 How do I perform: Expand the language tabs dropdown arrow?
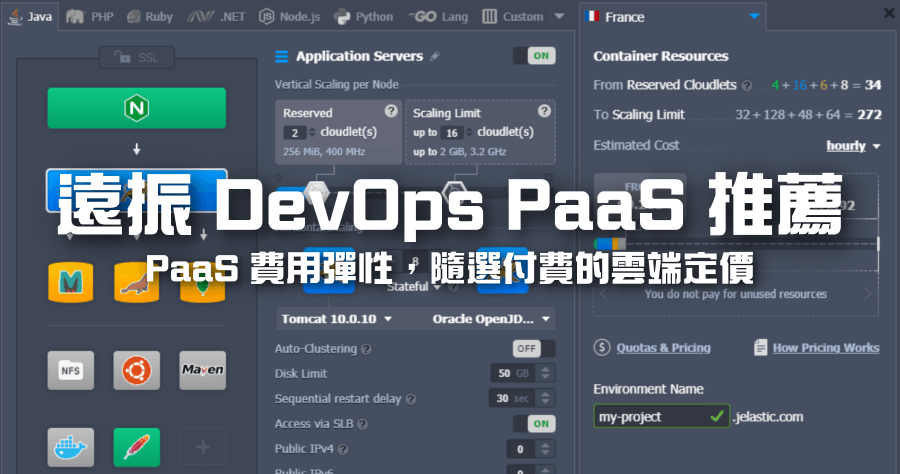coord(559,17)
